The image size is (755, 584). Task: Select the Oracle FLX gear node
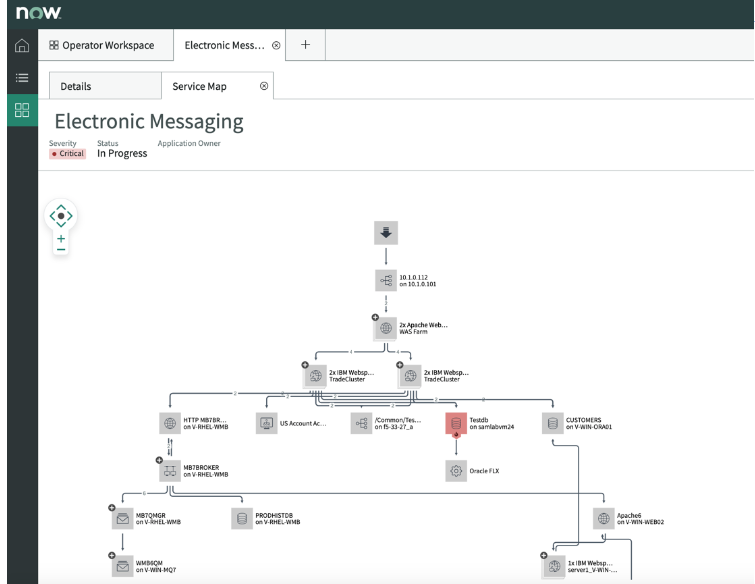point(456,471)
